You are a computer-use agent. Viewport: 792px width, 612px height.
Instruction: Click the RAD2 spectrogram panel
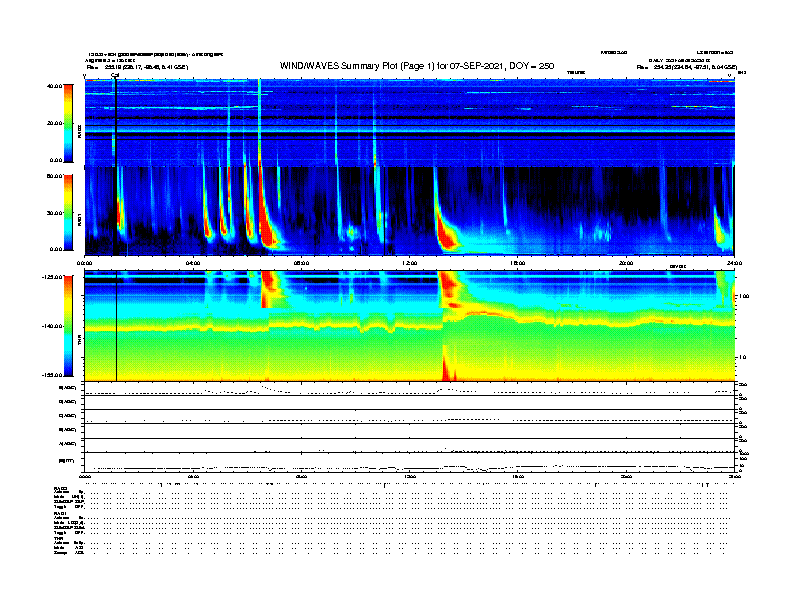[x=410, y=123]
